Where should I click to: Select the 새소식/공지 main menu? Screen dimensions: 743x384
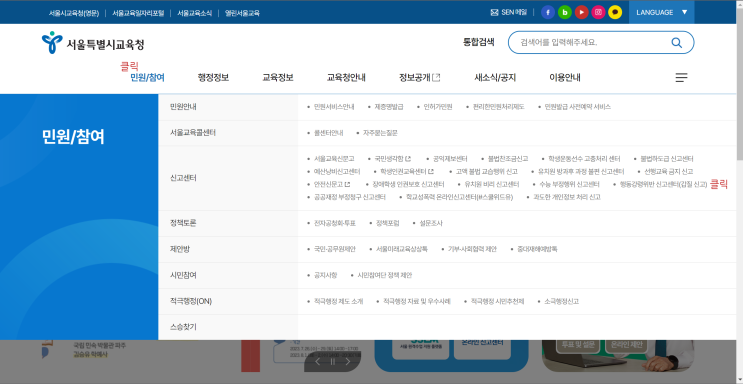(495, 78)
